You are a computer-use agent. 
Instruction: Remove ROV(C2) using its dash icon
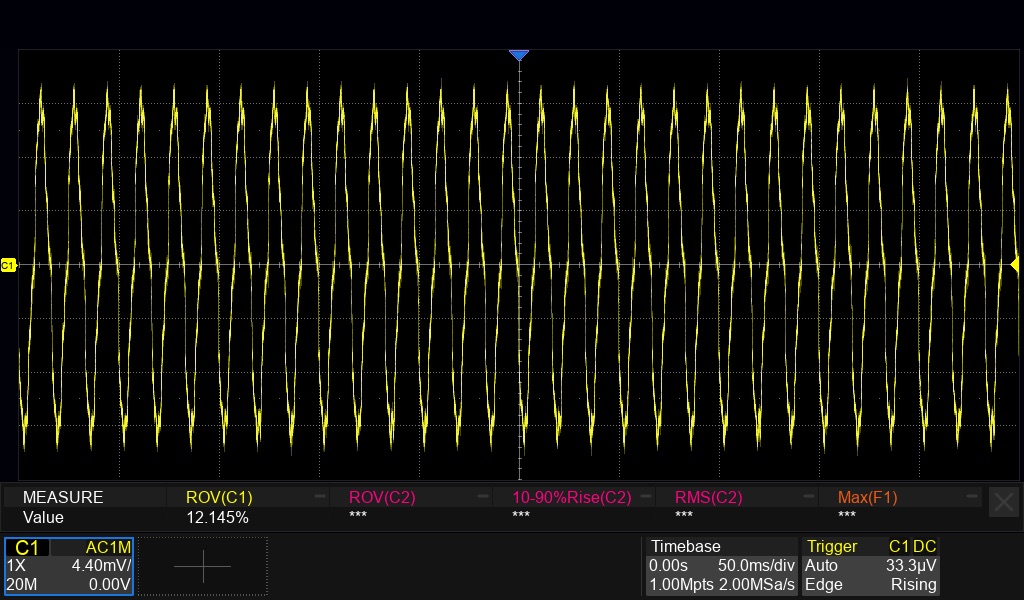(x=483, y=497)
